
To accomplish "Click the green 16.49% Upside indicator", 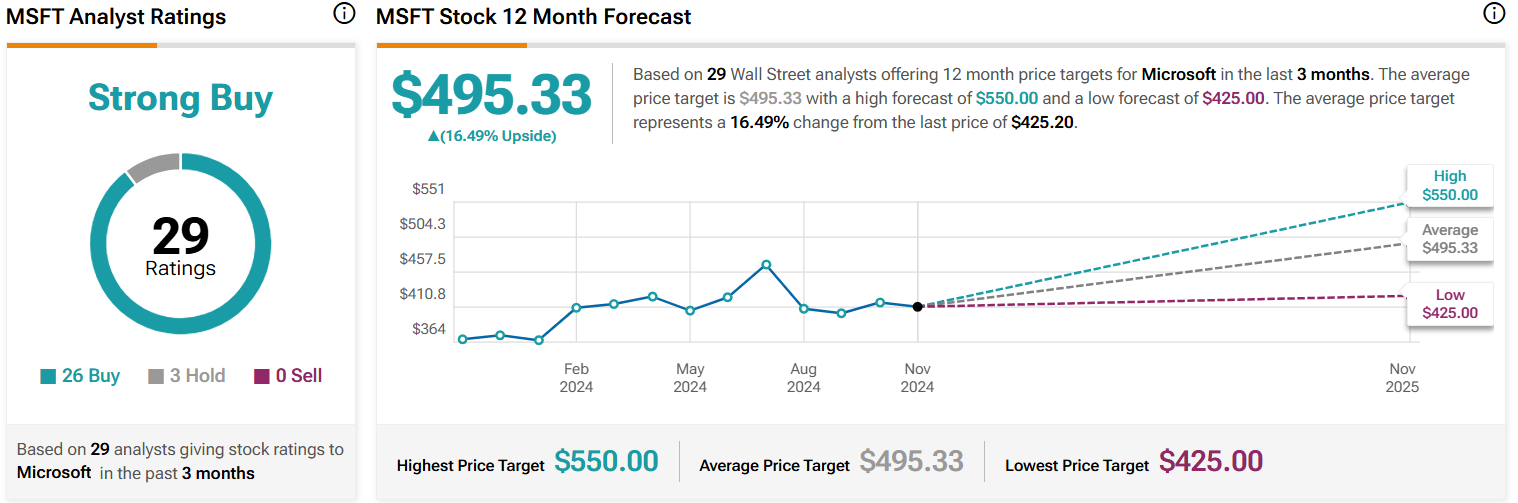I will tap(491, 136).
